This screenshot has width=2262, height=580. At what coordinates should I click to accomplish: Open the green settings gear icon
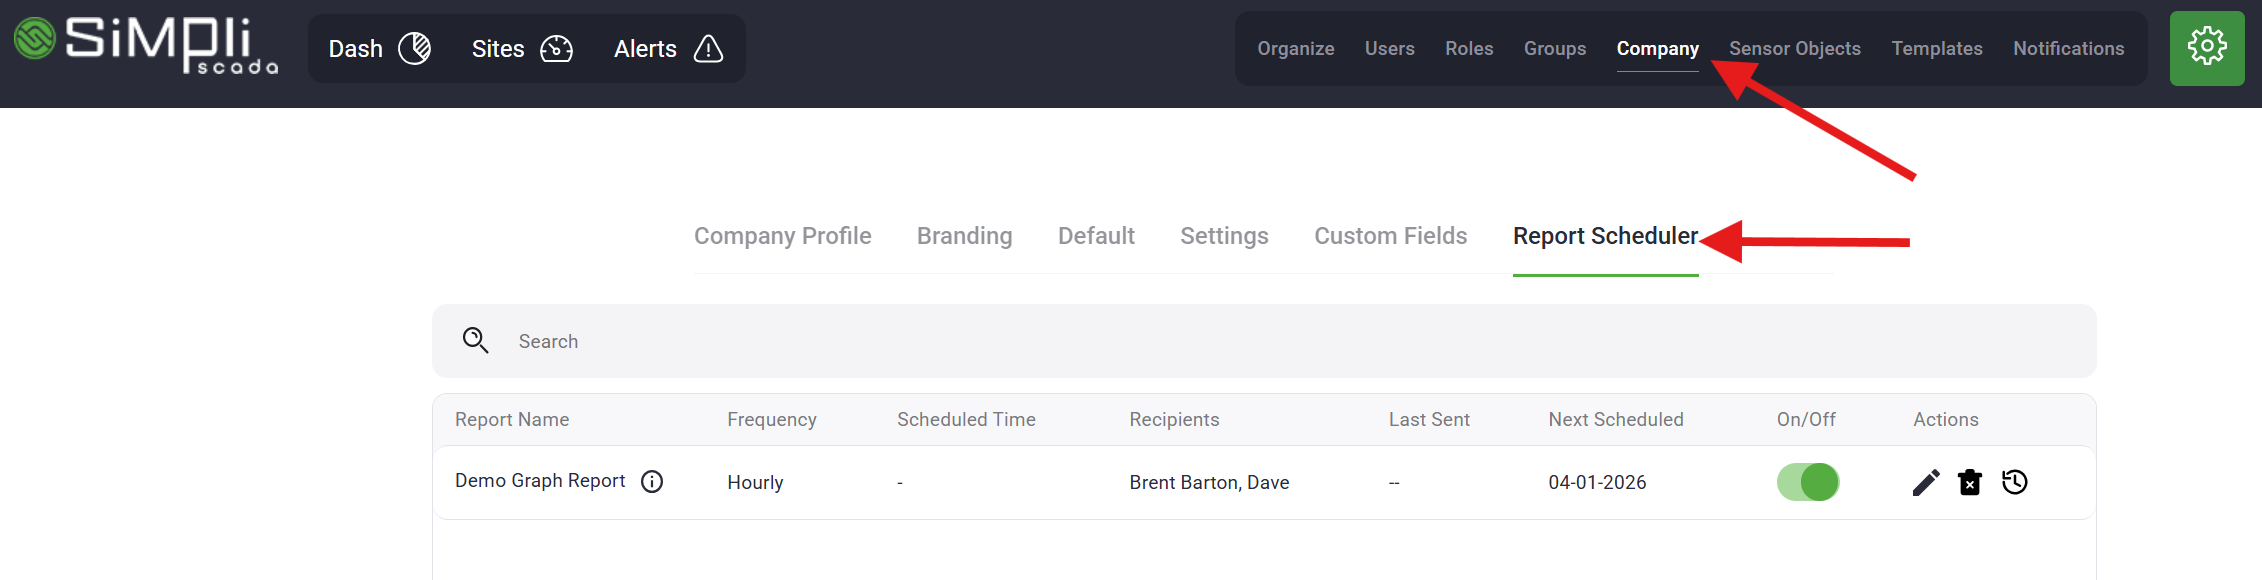click(x=2207, y=48)
